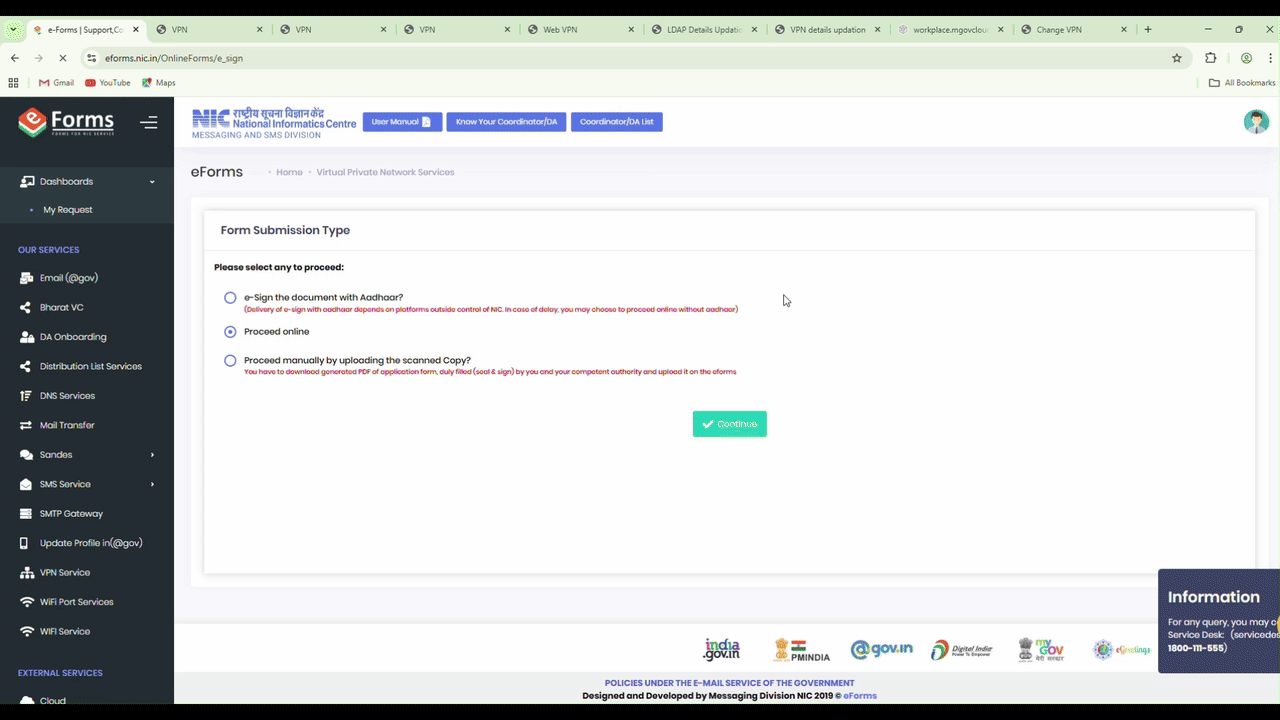Select the Email (@gov) service icon
The height and width of the screenshot is (720, 1280).
pos(26,278)
